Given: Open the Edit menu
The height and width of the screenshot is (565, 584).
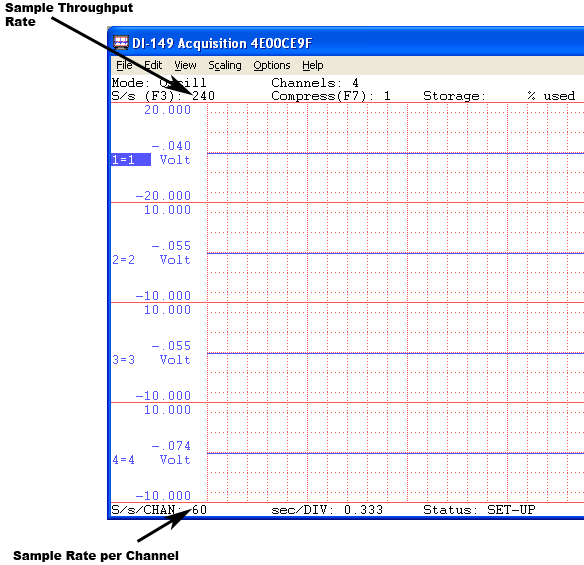Looking at the screenshot, I should pos(153,65).
